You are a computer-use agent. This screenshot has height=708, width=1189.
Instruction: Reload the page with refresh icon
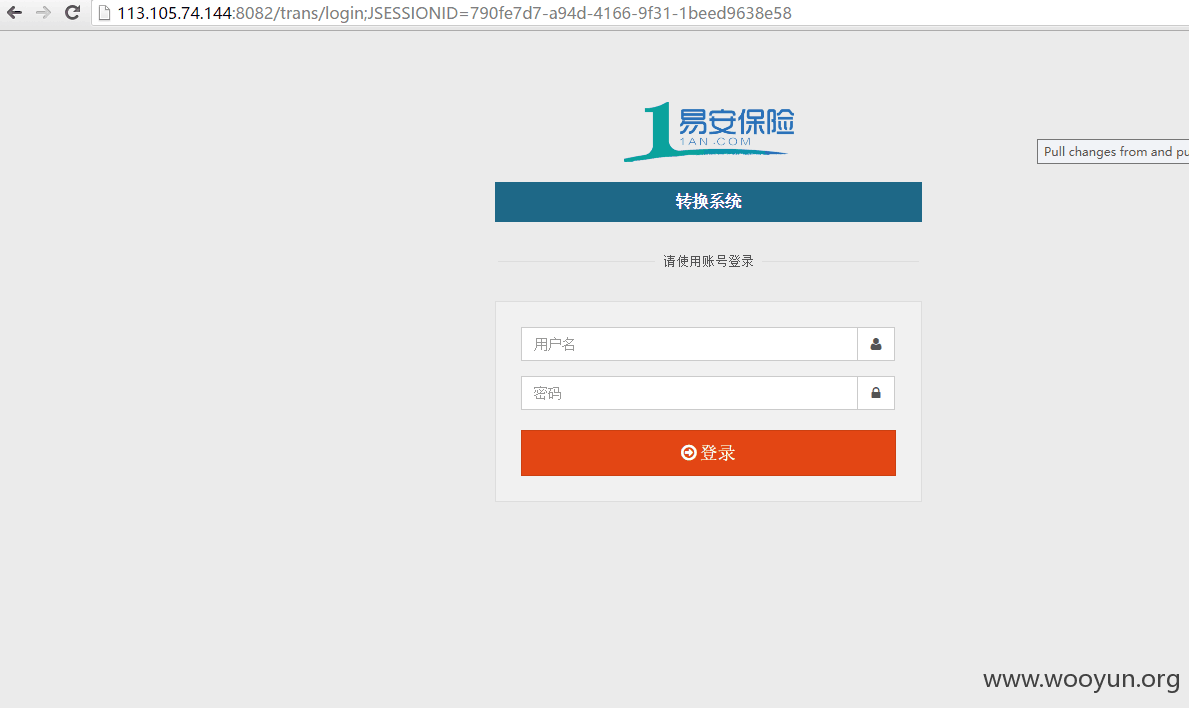point(72,13)
